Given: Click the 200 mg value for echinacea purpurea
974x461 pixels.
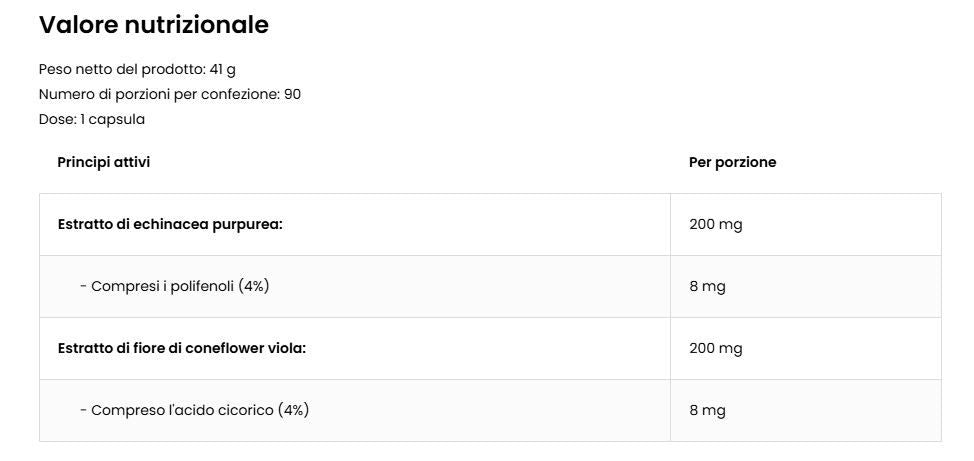Looking at the screenshot, I should click(x=715, y=225).
